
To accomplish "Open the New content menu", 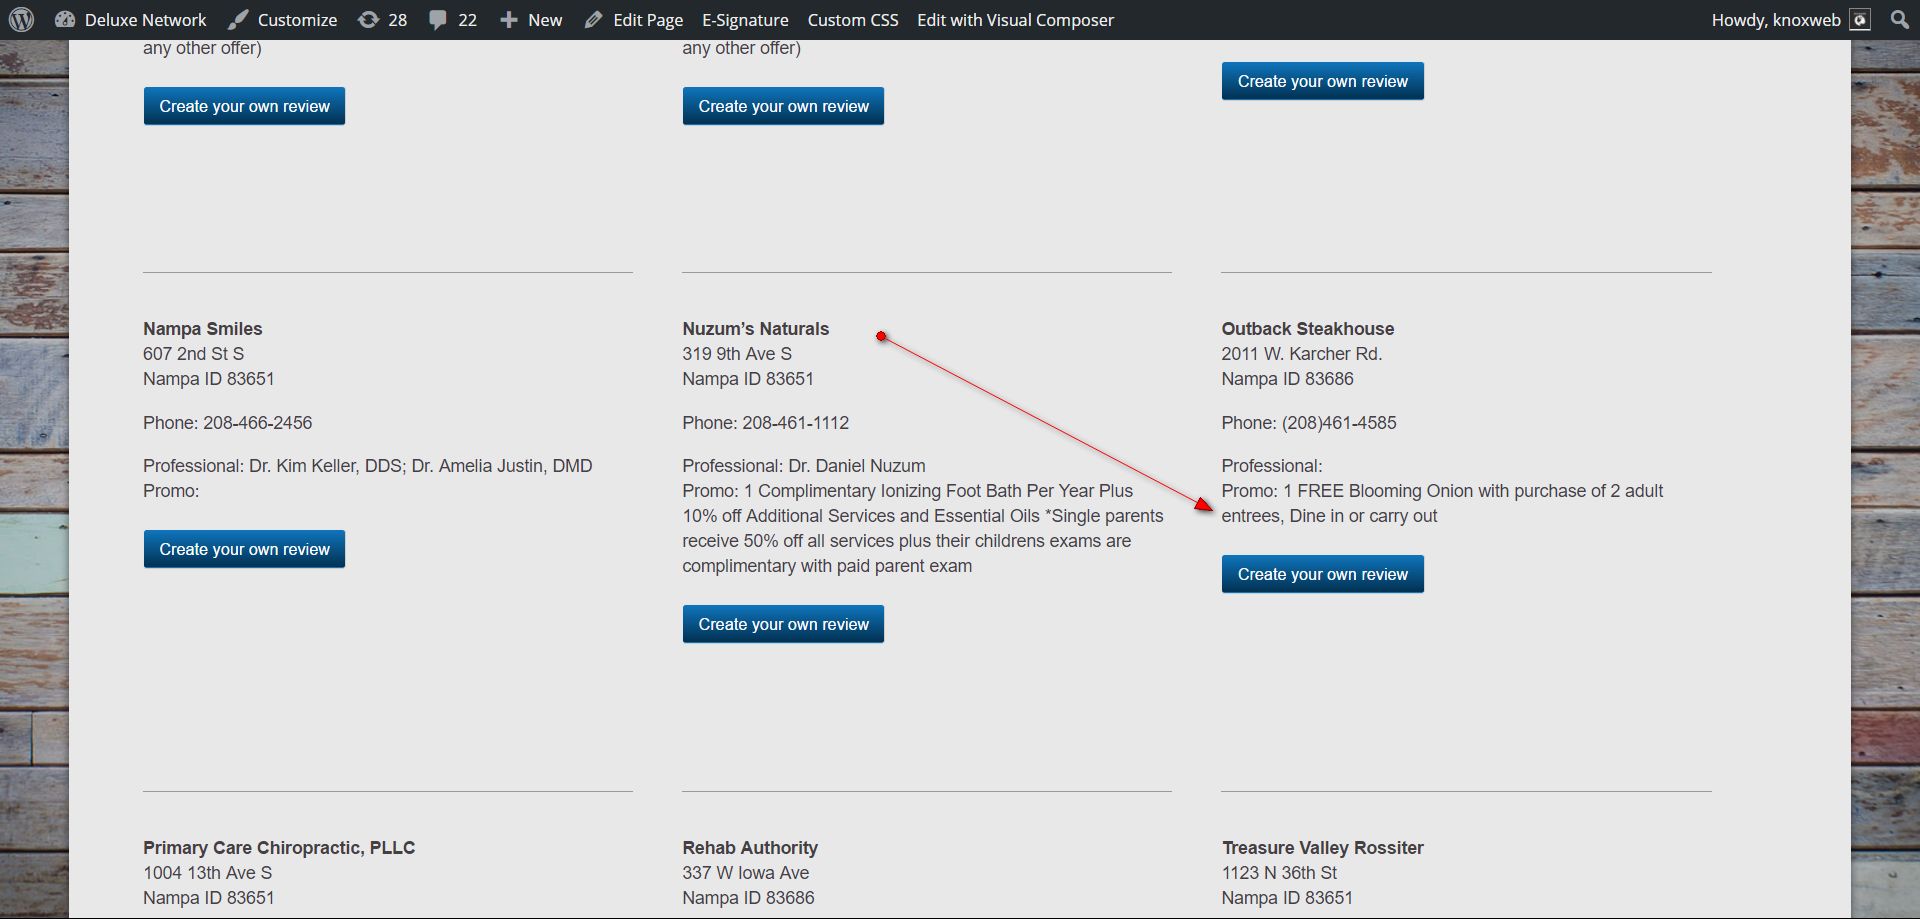I will tap(545, 20).
